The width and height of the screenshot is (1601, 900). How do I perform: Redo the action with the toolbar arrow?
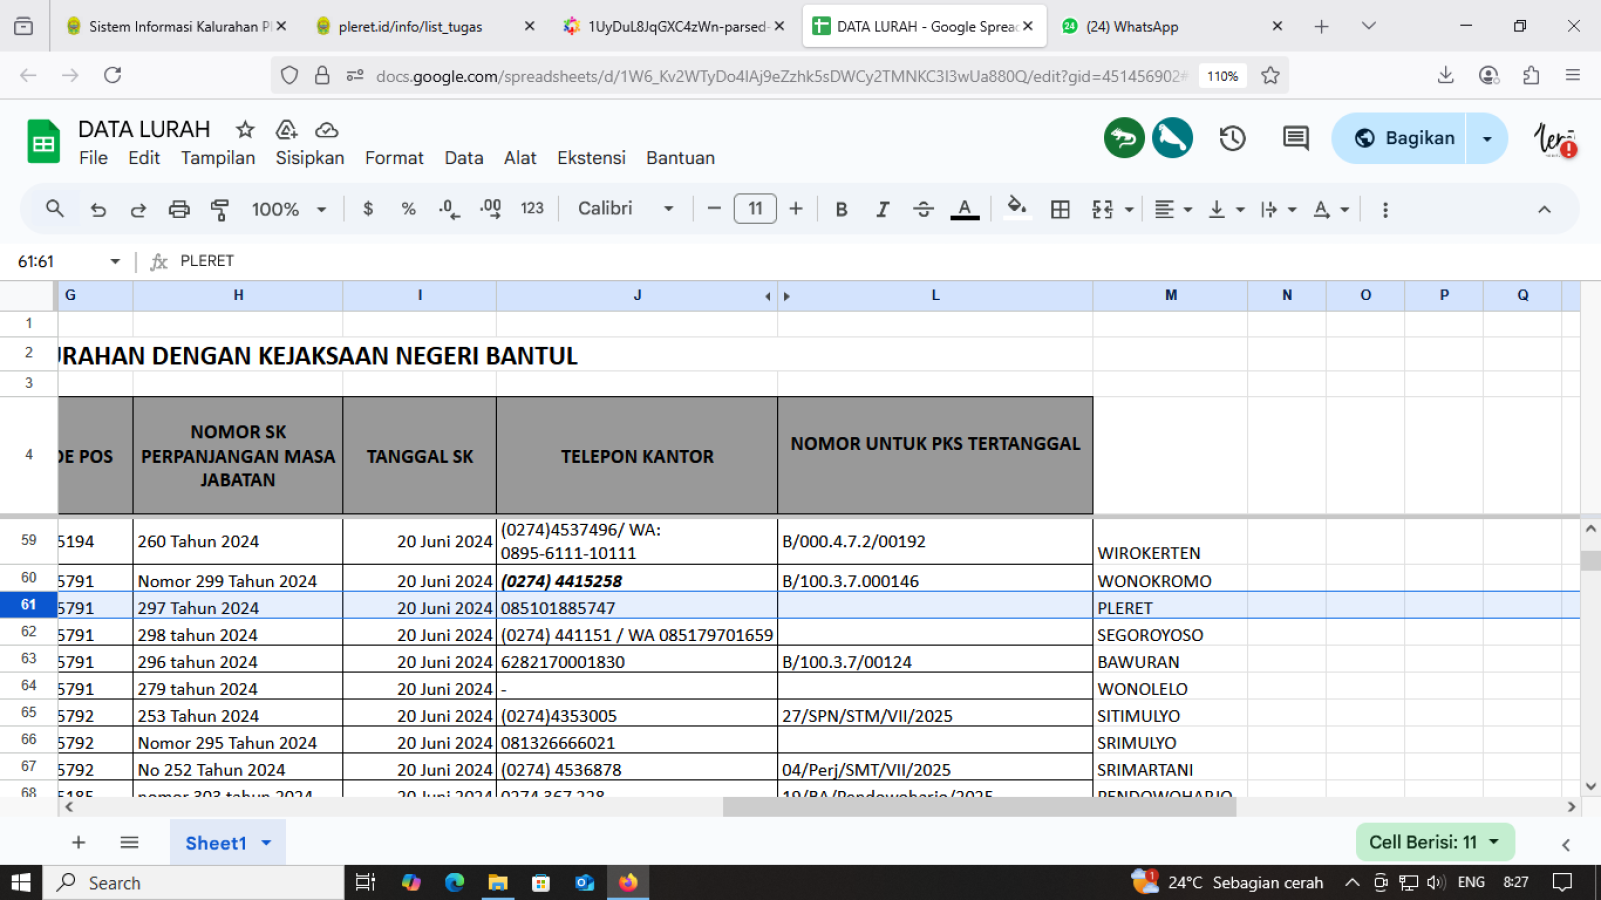click(x=138, y=209)
